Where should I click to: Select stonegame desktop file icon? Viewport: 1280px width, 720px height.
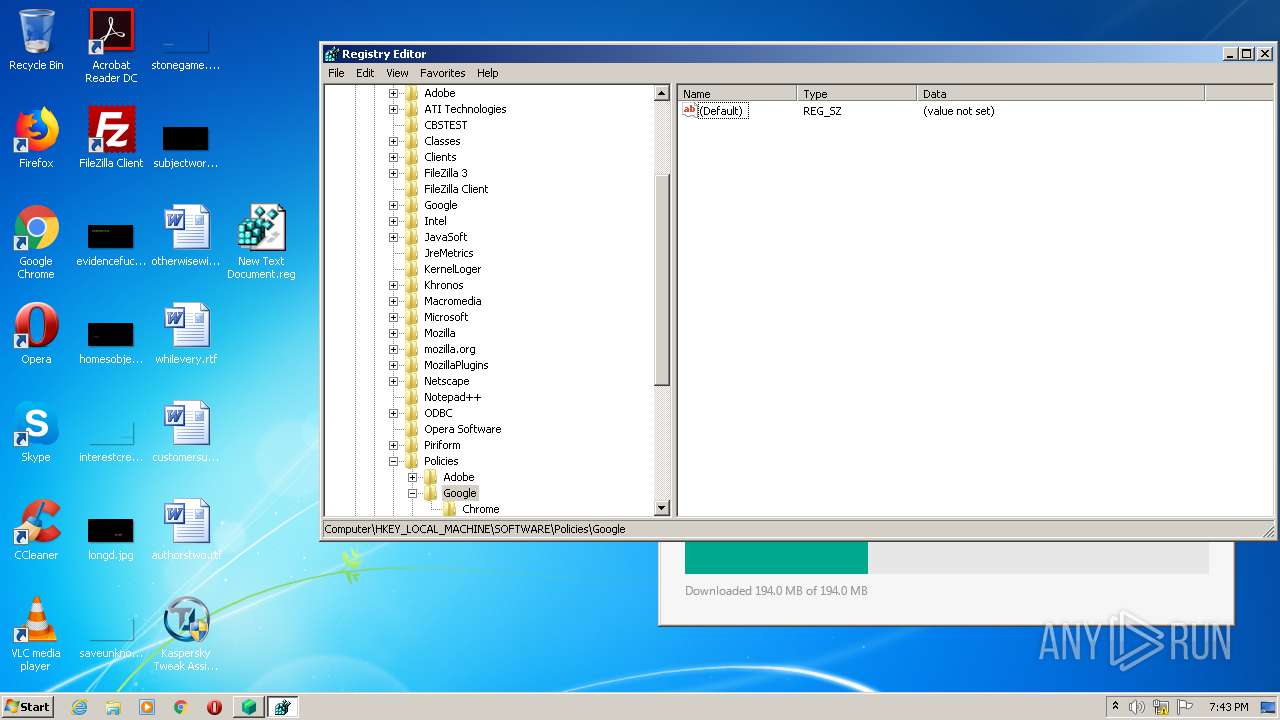(x=186, y=46)
